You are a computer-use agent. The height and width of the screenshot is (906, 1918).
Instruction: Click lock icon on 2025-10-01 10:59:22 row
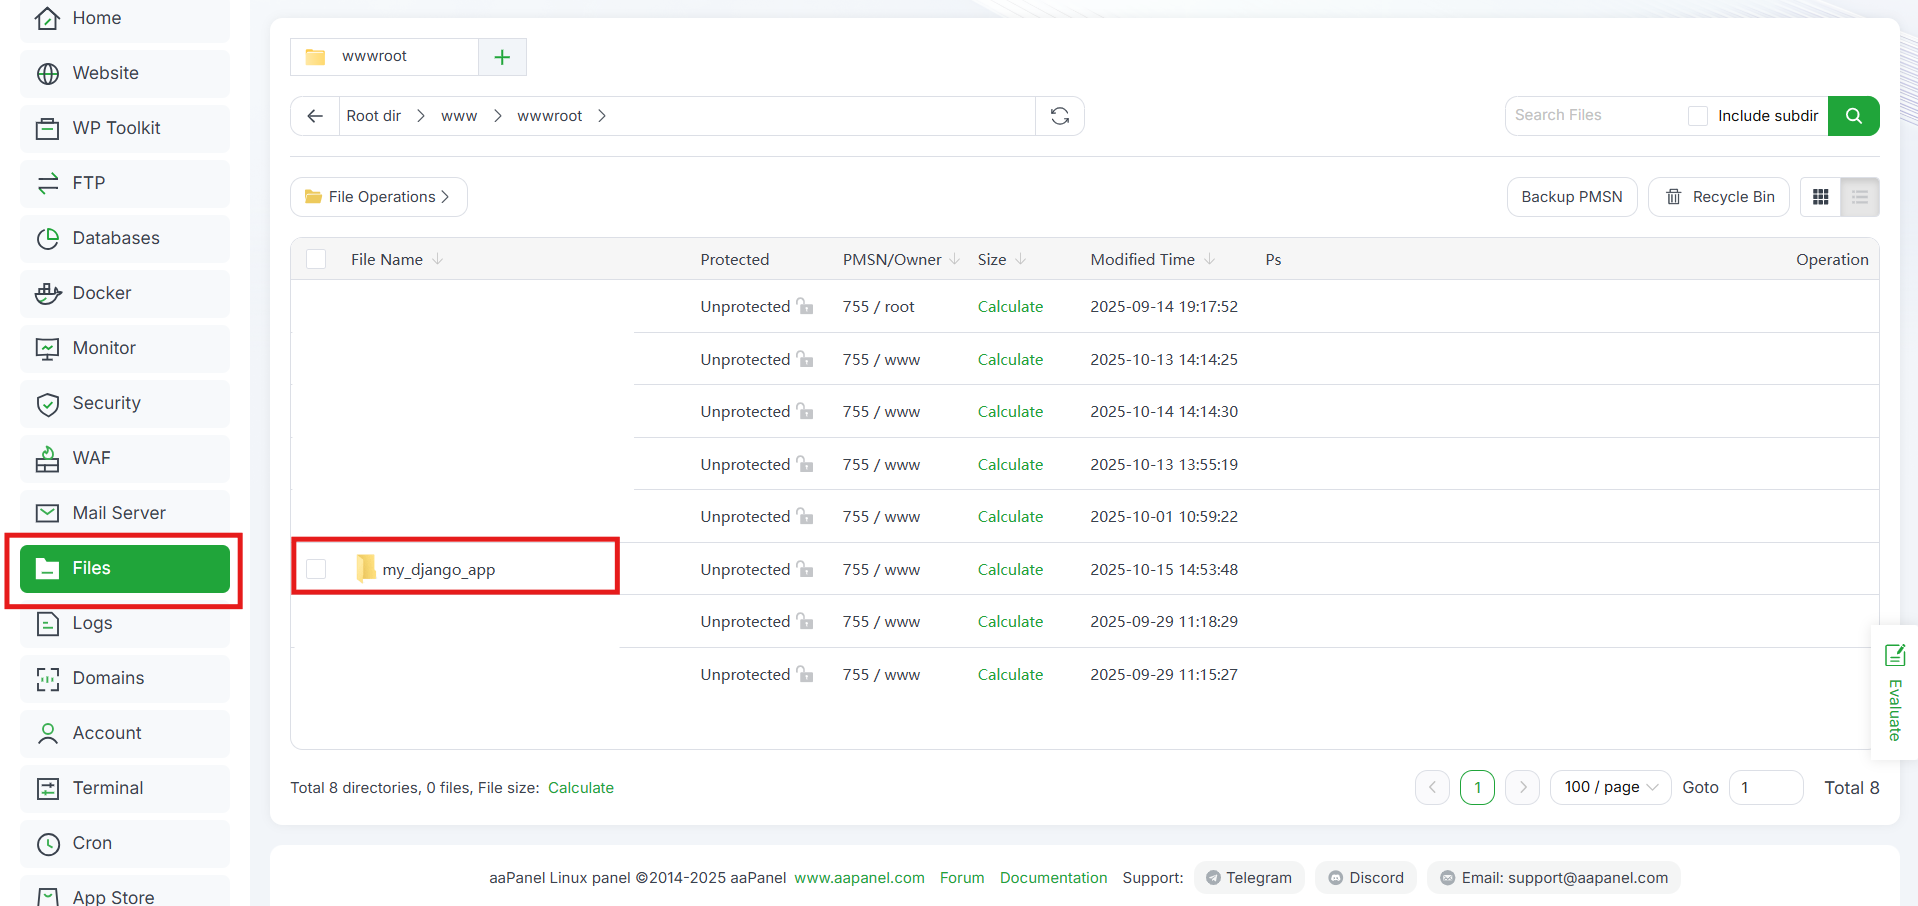pyautogui.click(x=805, y=516)
